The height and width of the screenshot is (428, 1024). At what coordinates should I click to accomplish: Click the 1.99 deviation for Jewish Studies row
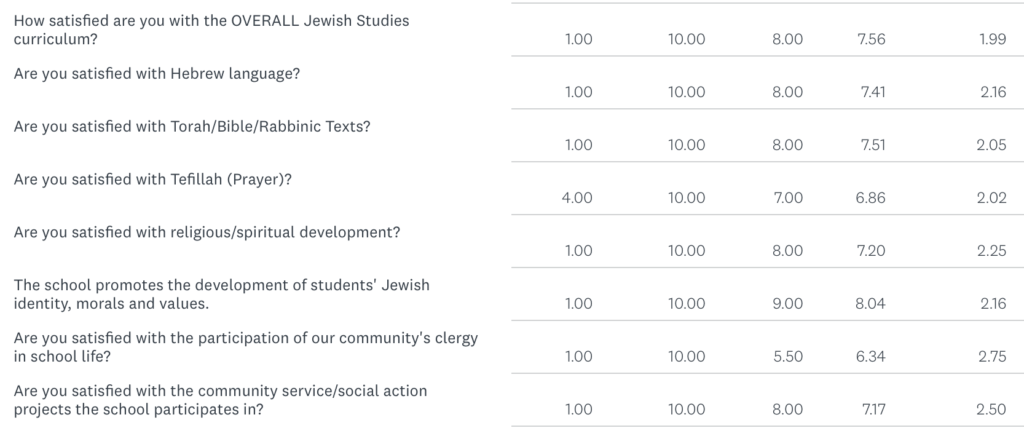pyautogui.click(x=993, y=39)
